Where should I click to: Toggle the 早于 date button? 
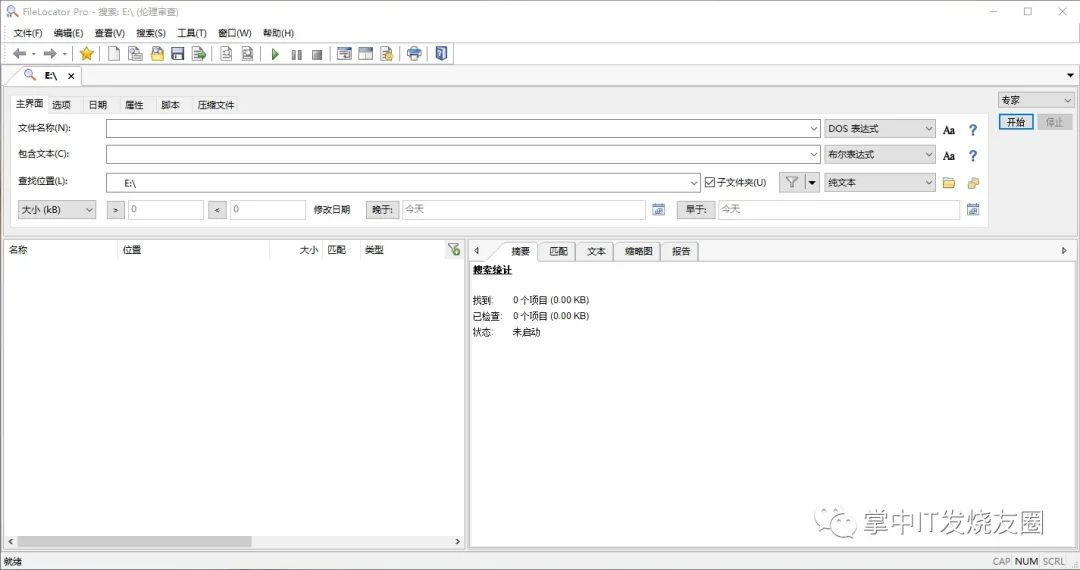point(696,209)
